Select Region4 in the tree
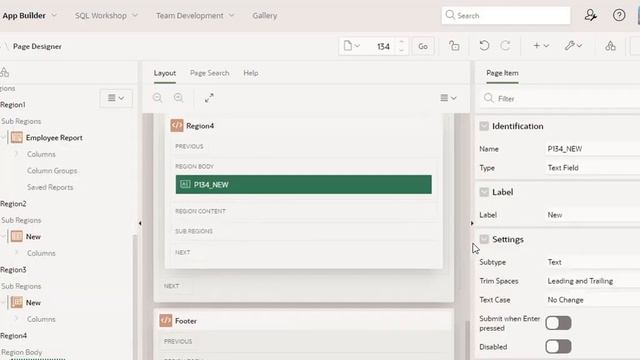Screen dimensions: 640x360 pos(13,336)
